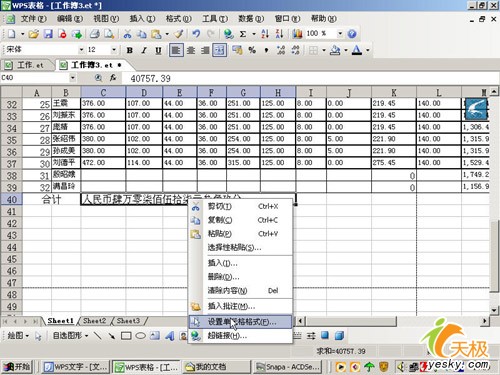Open the font size dropdown
Viewport: 500px width, 375px height.
click(x=114, y=50)
